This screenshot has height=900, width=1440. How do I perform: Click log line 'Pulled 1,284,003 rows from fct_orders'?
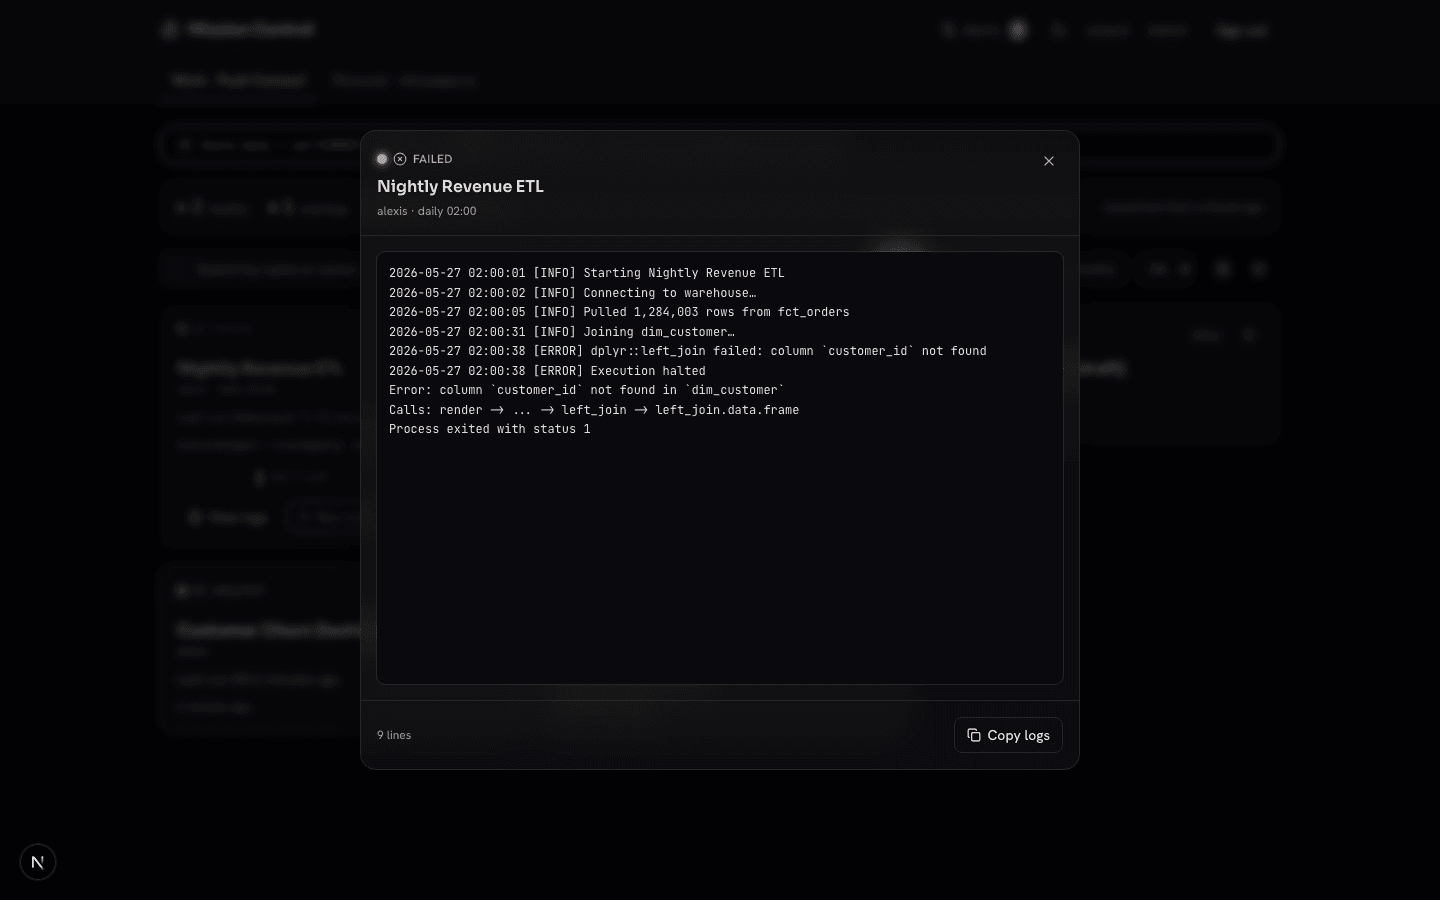coord(619,312)
